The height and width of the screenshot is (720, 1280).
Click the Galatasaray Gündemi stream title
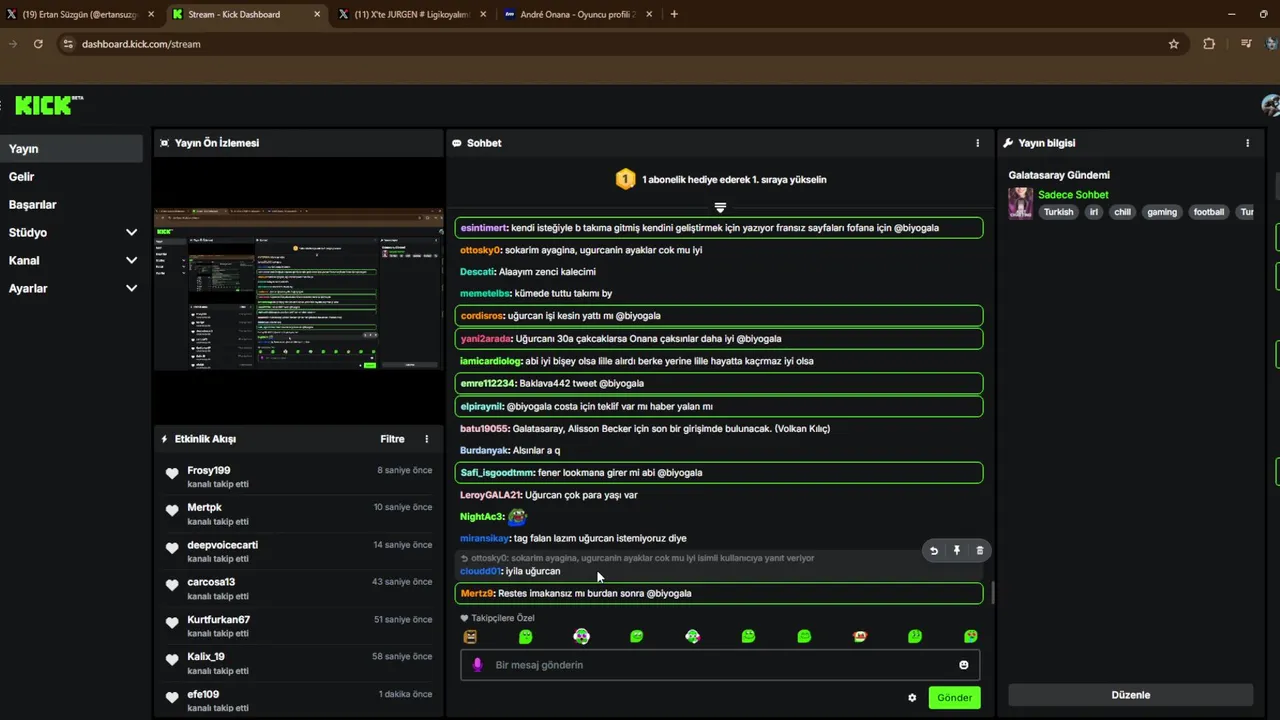click(1059, 175)
